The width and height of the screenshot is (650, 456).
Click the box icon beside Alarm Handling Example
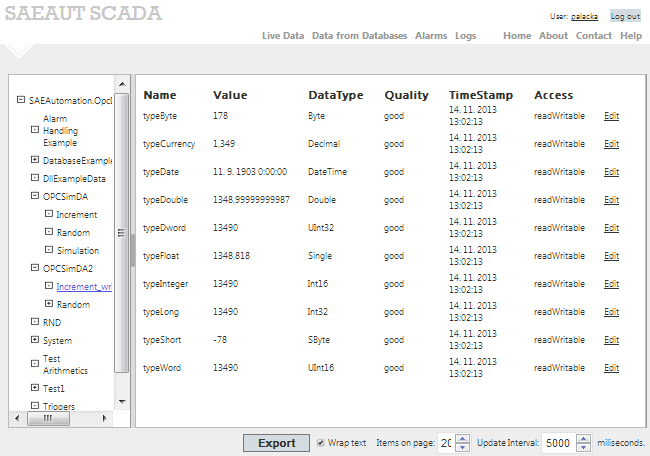(x=35, y=130)
